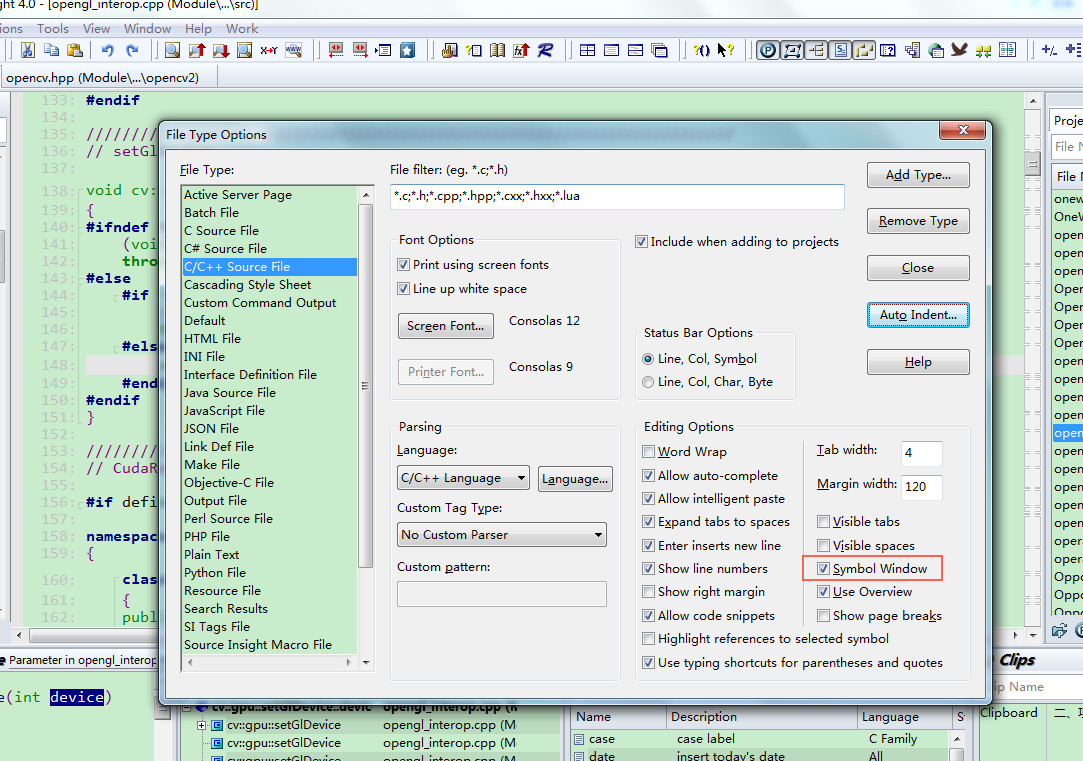Click the Lookup References hand icon
The height and width of the screenshot is (761, 1083).
pyautogui.click(x=450, y=50)
